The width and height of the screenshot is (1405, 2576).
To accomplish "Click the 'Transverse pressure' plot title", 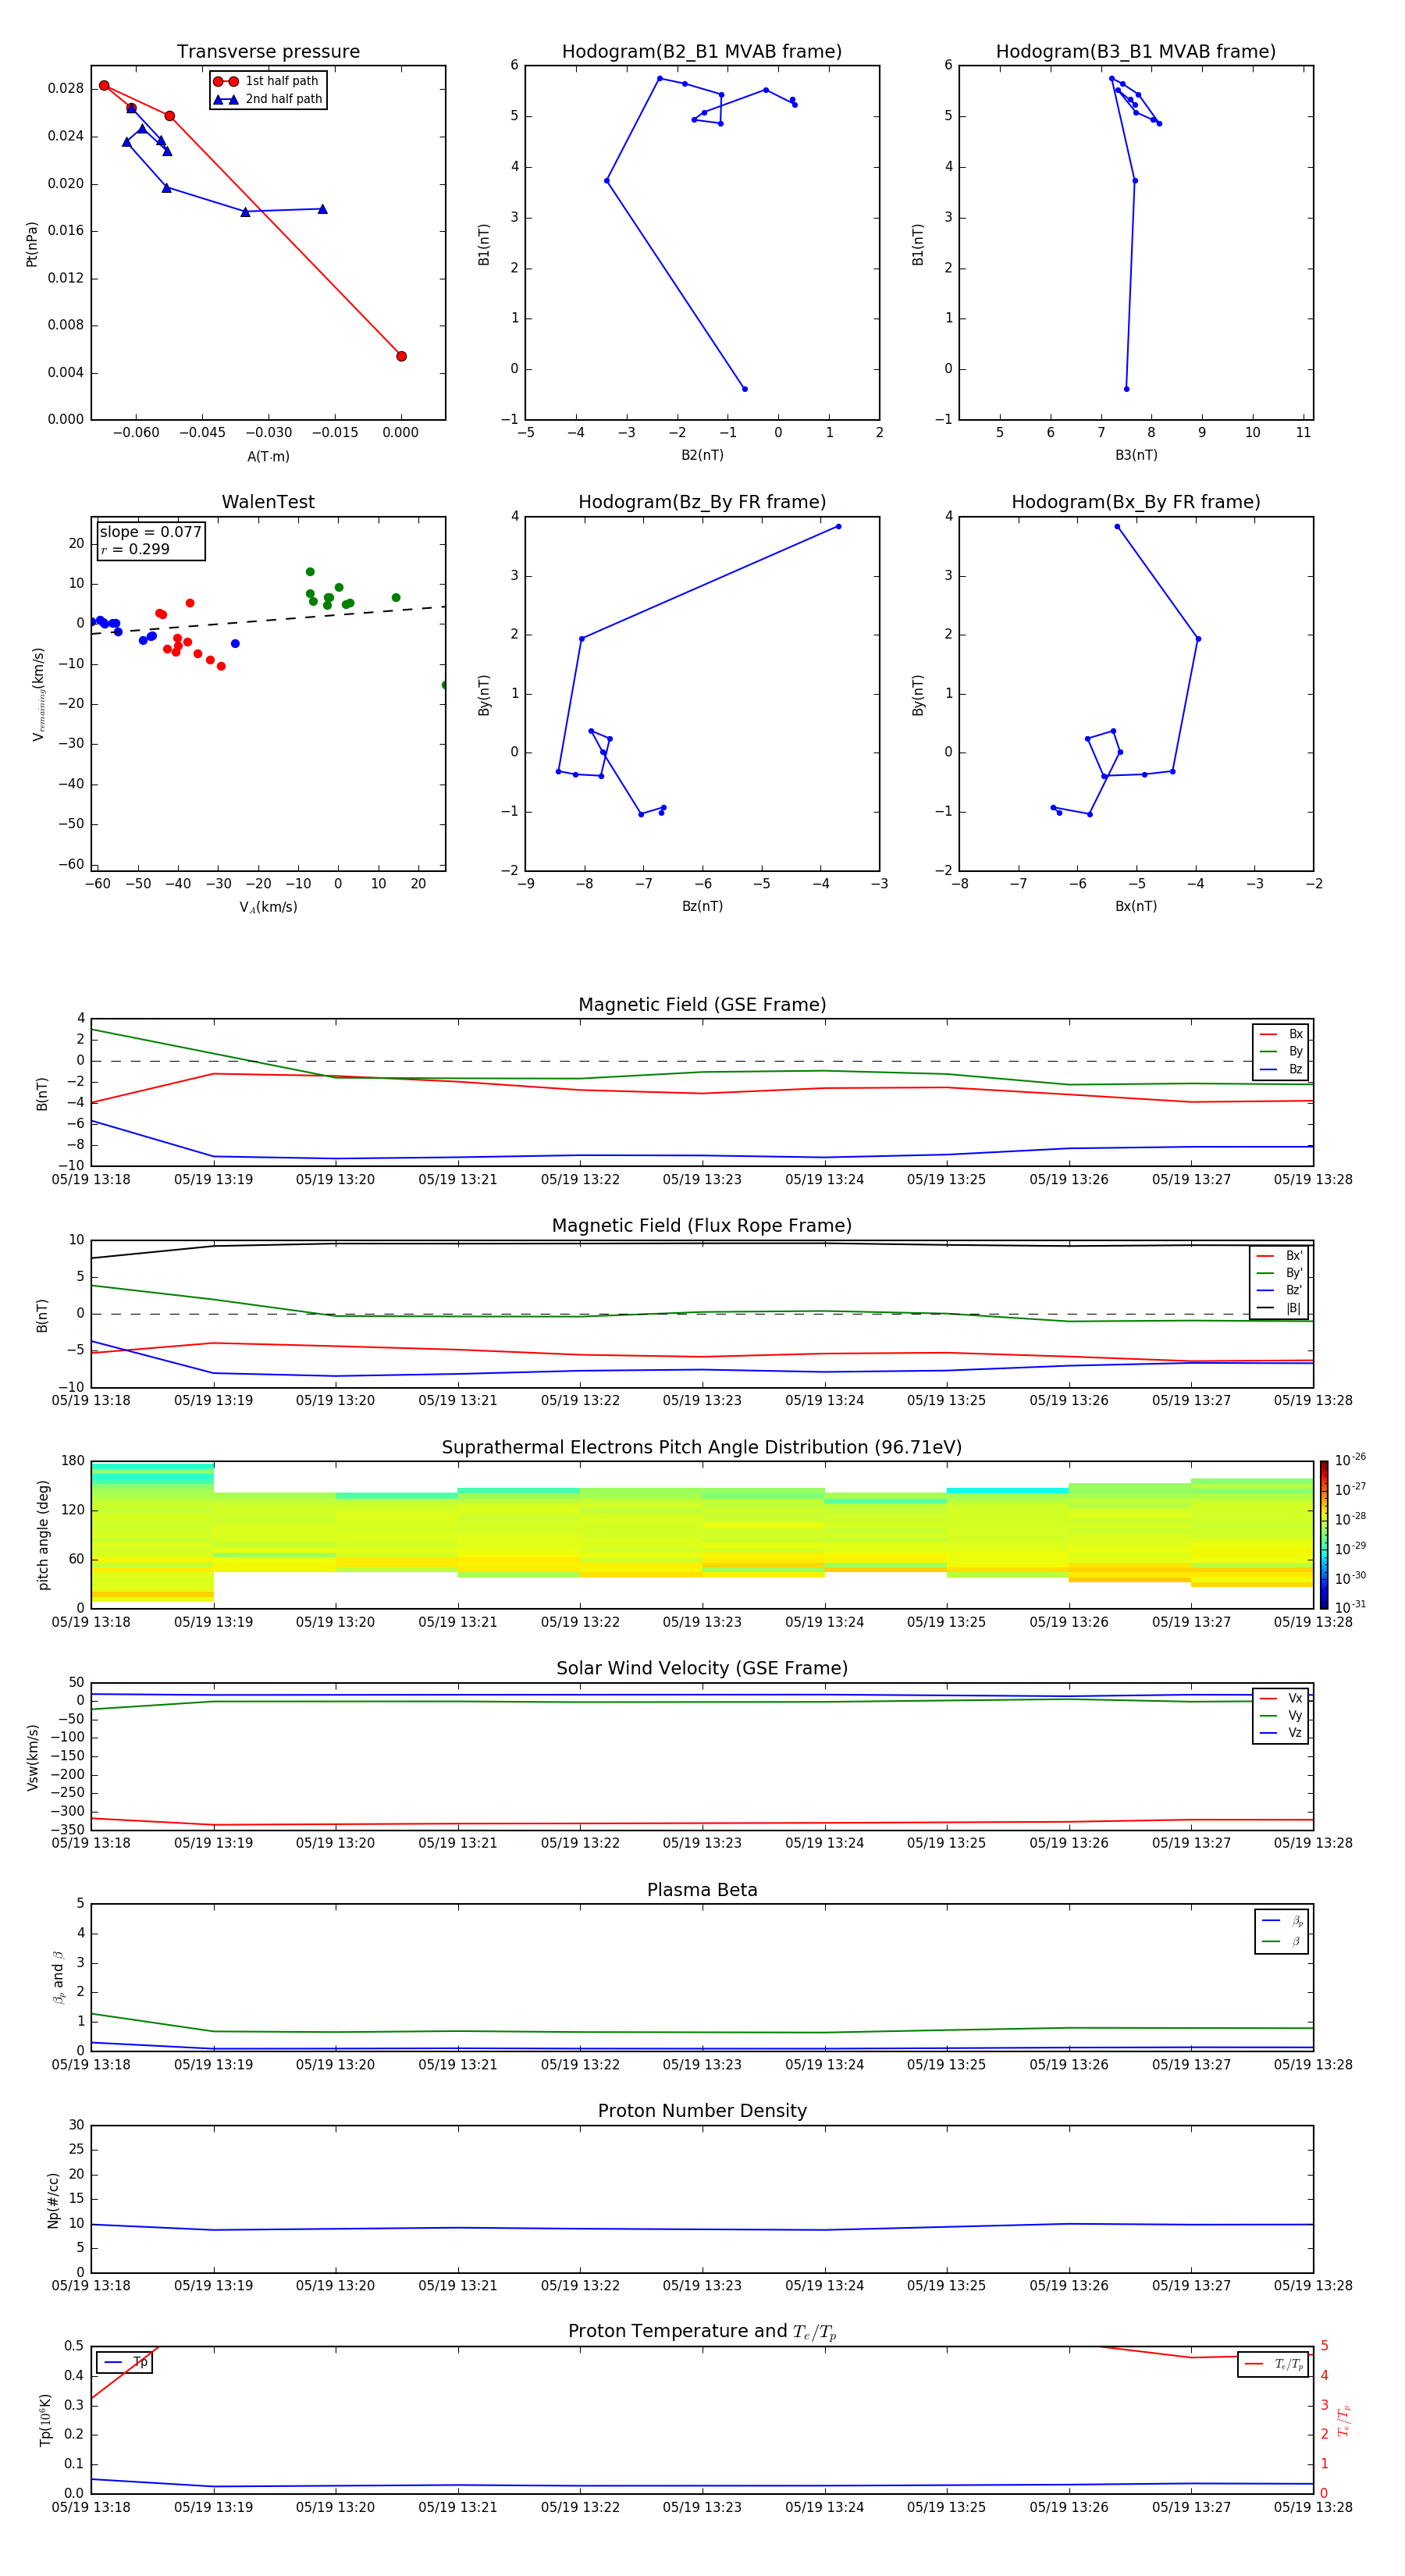I will tap(268, 52).
